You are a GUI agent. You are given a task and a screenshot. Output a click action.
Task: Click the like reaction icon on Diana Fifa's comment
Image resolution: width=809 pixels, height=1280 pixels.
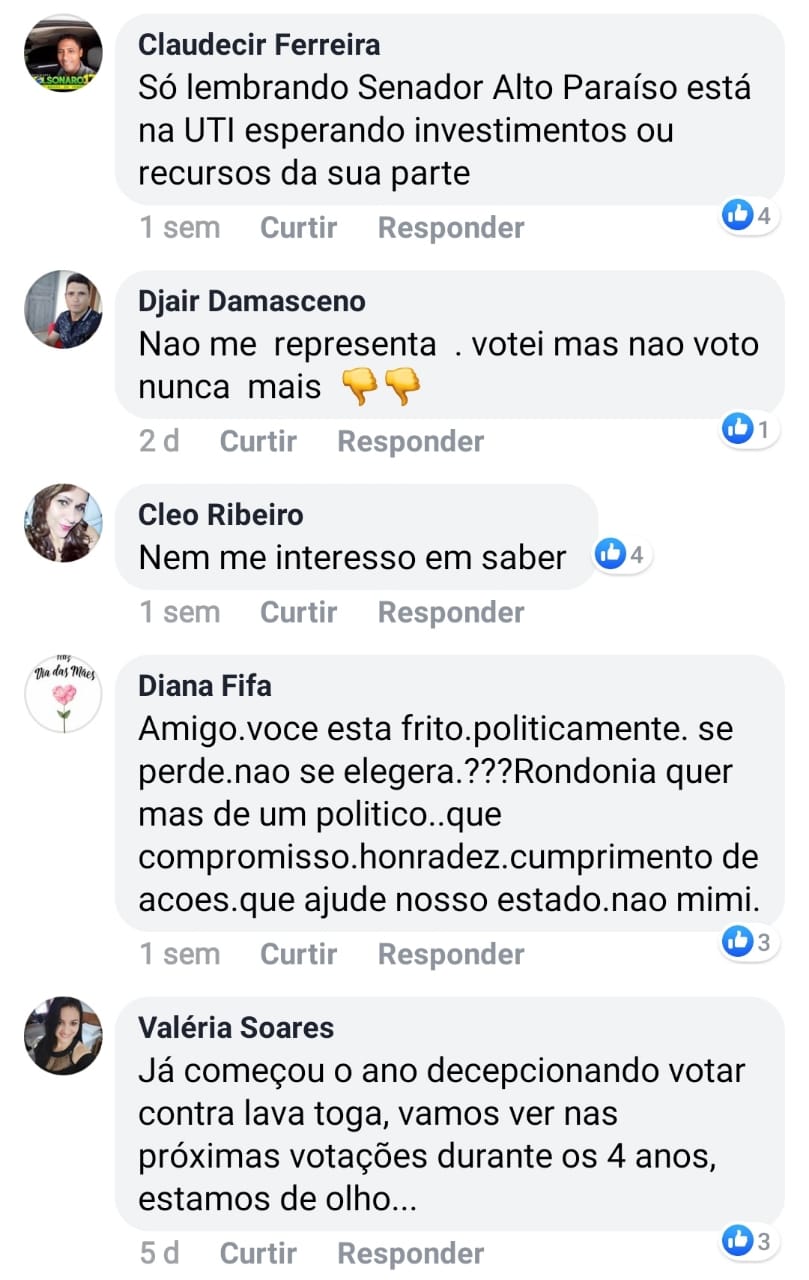click(738, 941)
